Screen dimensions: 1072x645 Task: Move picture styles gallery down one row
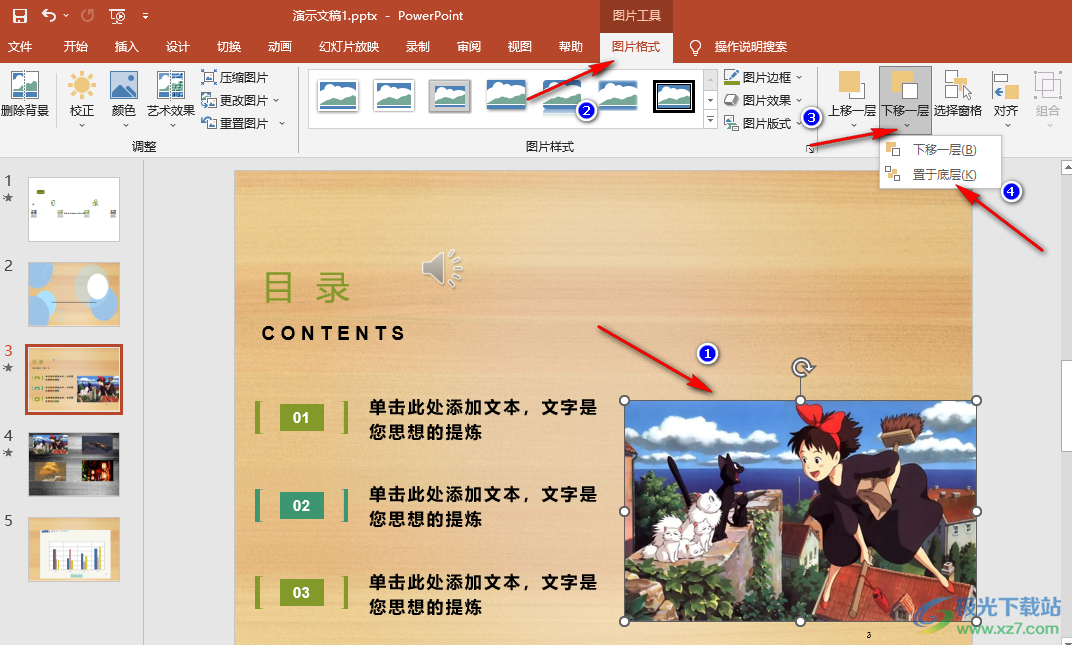pyautogui.click(x=710, y=100)
